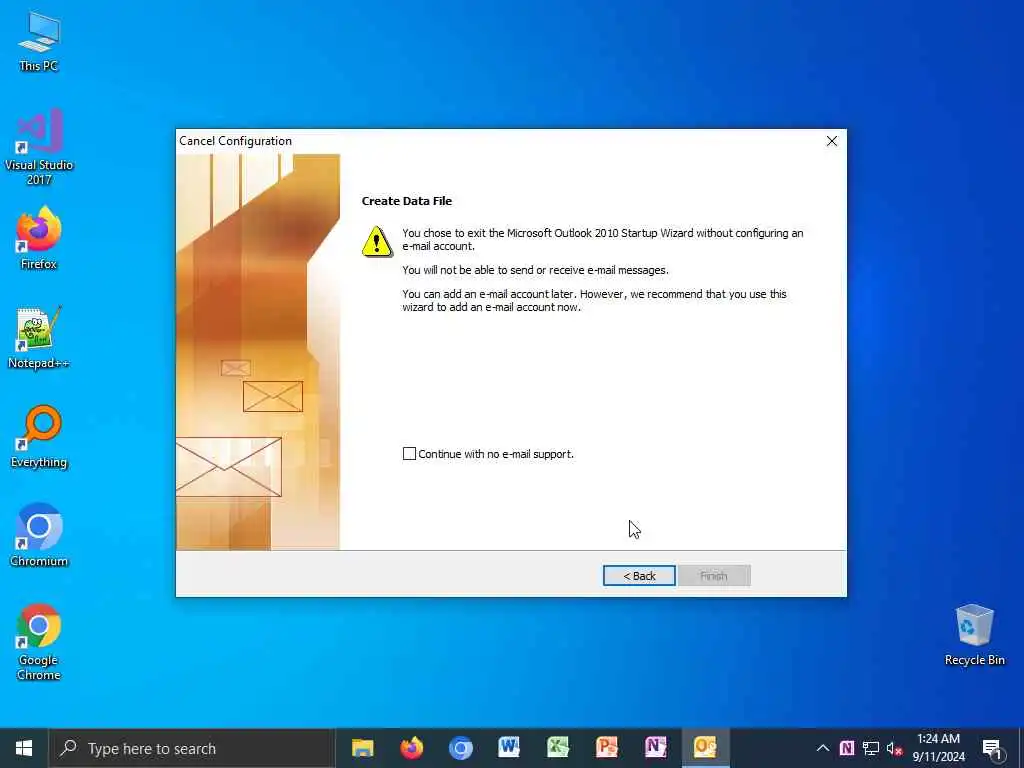Select the Google Chrome desktop shortcut
This screenshot has height=768, width=1024.
pos(39,643)
